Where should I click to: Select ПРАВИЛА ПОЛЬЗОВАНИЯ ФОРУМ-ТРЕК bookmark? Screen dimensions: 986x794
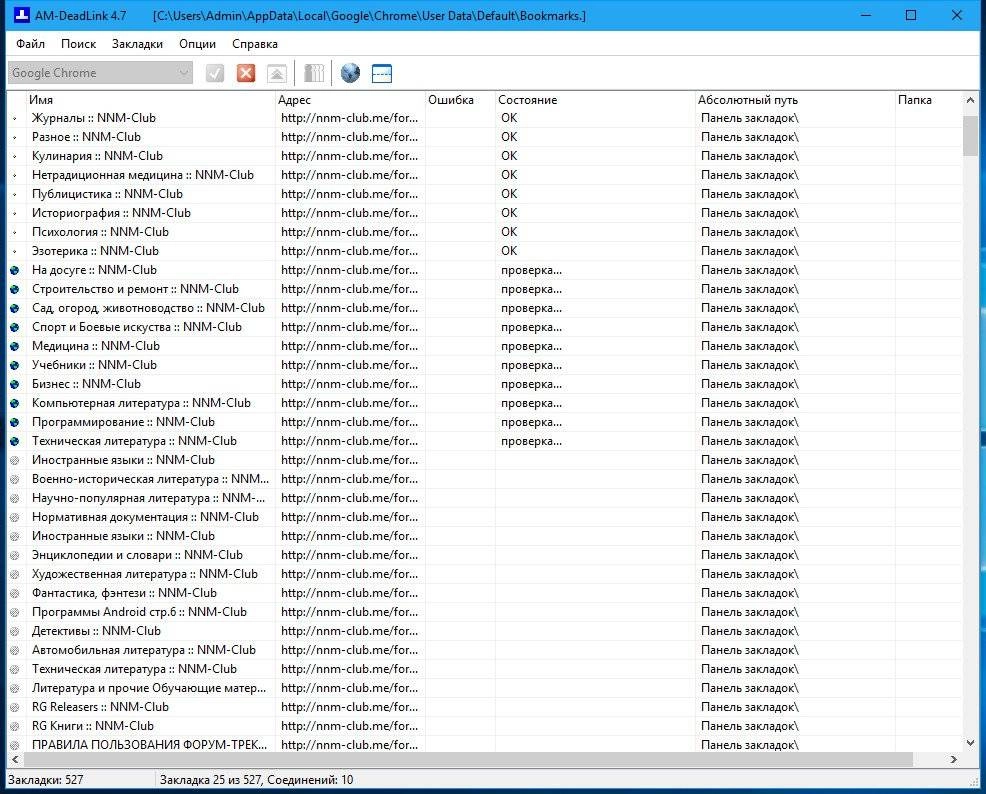tap(149, 745)
